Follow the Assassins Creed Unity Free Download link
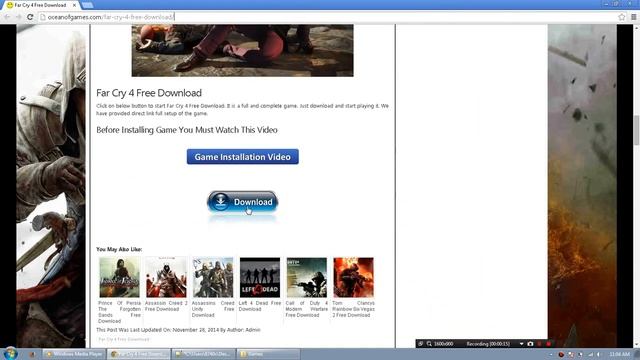This screenshot has width=640, height=360. (x=213, y=309)
